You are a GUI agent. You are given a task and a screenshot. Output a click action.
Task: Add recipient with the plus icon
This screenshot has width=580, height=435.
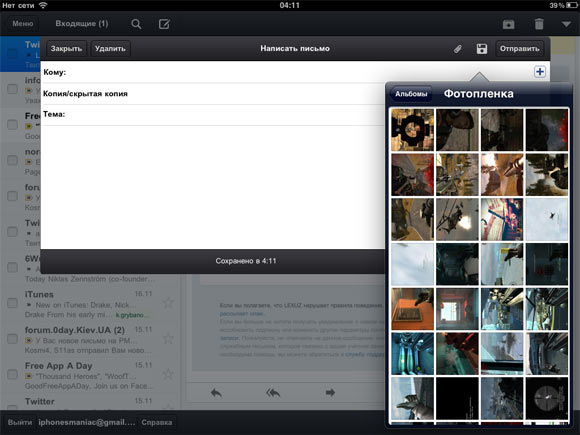(x=540, y=71)
